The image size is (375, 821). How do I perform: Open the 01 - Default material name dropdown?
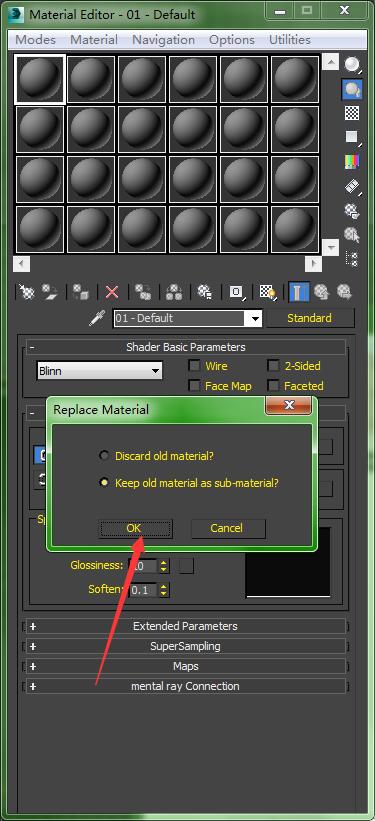pyautogui.click(x=188, y=318)
